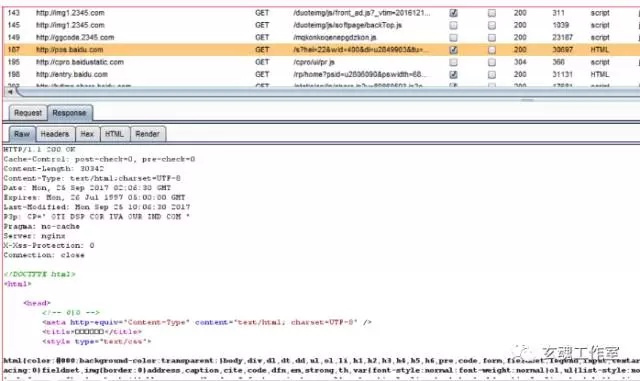
Task: Switch to the Request tab
Action: pos(28,113)
